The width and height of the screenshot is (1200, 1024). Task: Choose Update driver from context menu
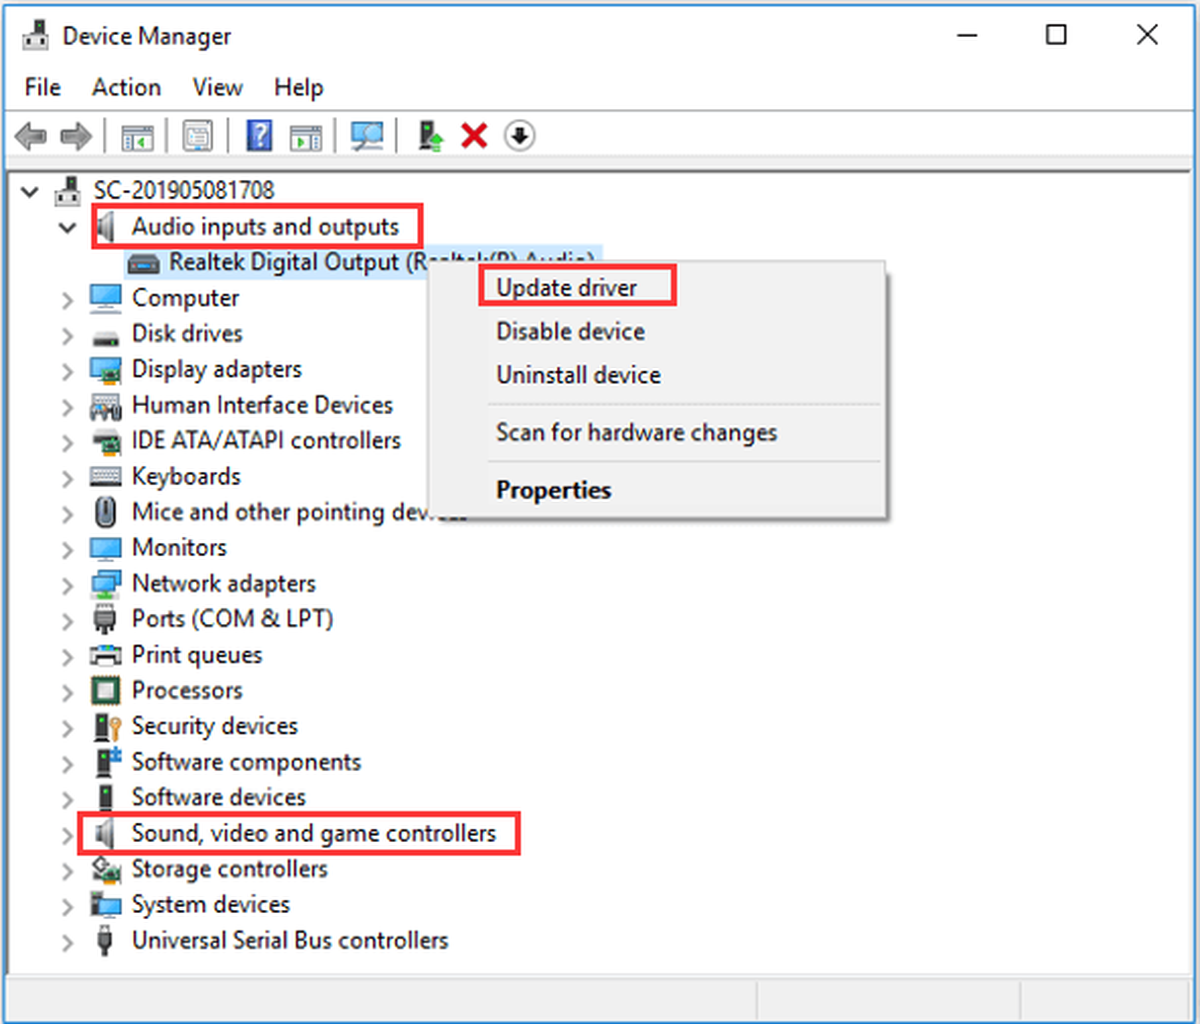[567, 288]
